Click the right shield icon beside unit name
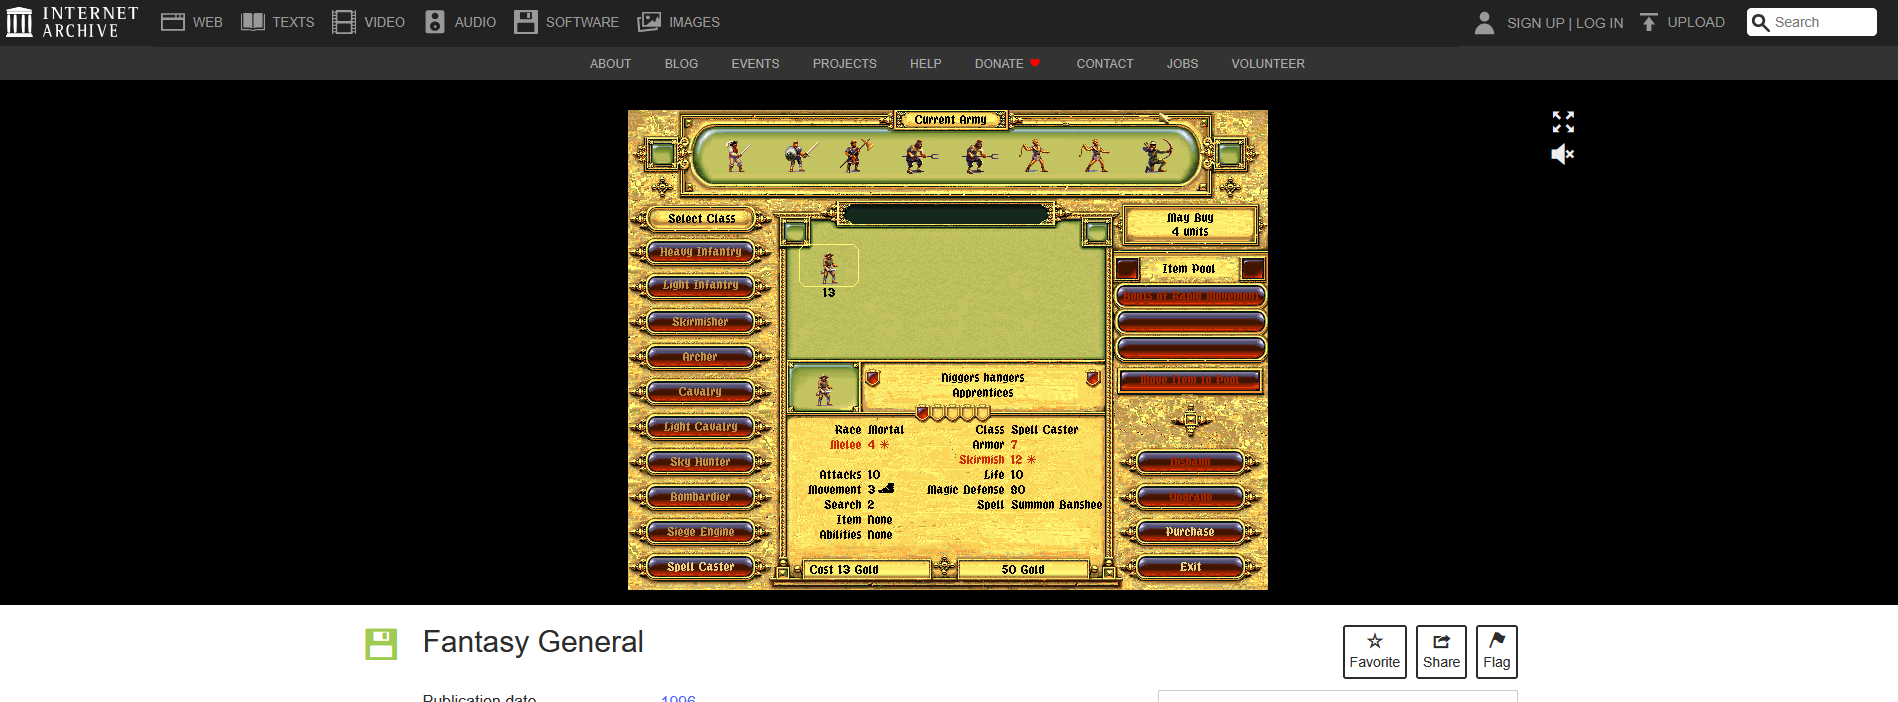Image resolution: width=1898 pixels, height=702 pixels. tap(1093, 378)
